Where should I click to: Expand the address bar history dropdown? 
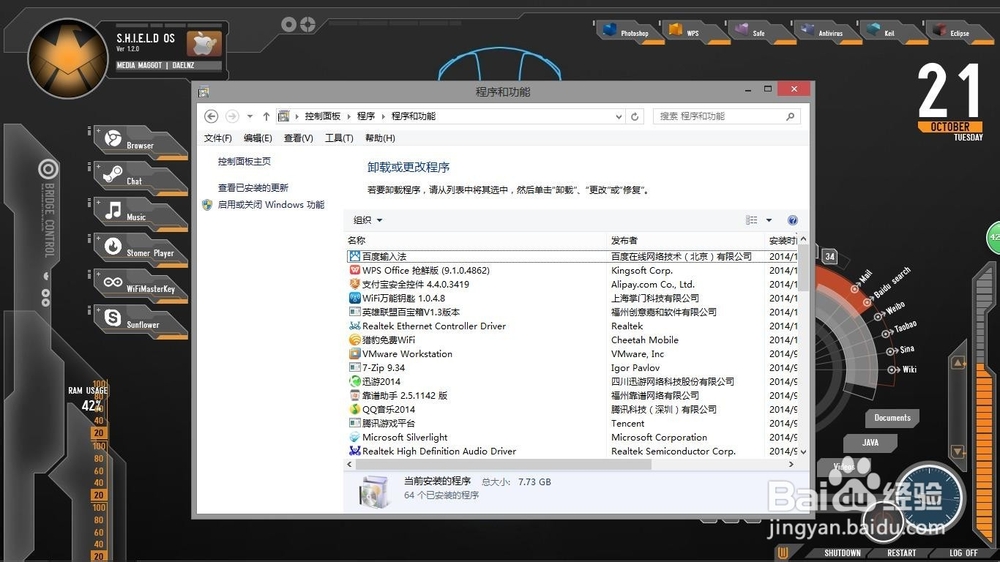pos(618,117)
